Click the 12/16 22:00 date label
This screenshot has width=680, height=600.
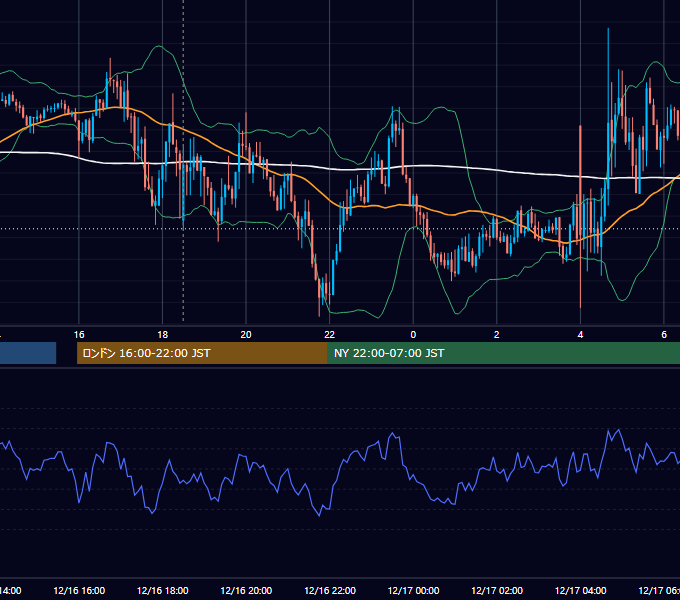[x=330, y=590]
